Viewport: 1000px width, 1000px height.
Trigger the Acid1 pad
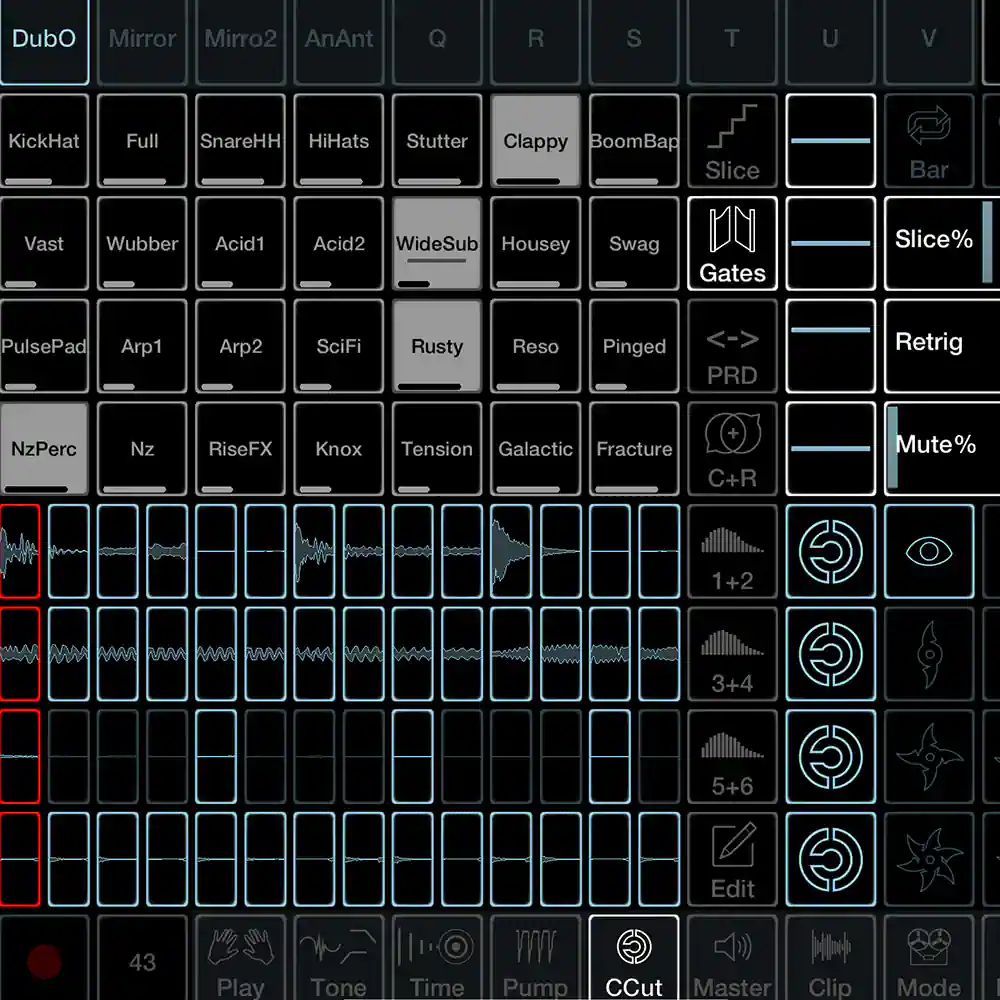tap(240, 244)
